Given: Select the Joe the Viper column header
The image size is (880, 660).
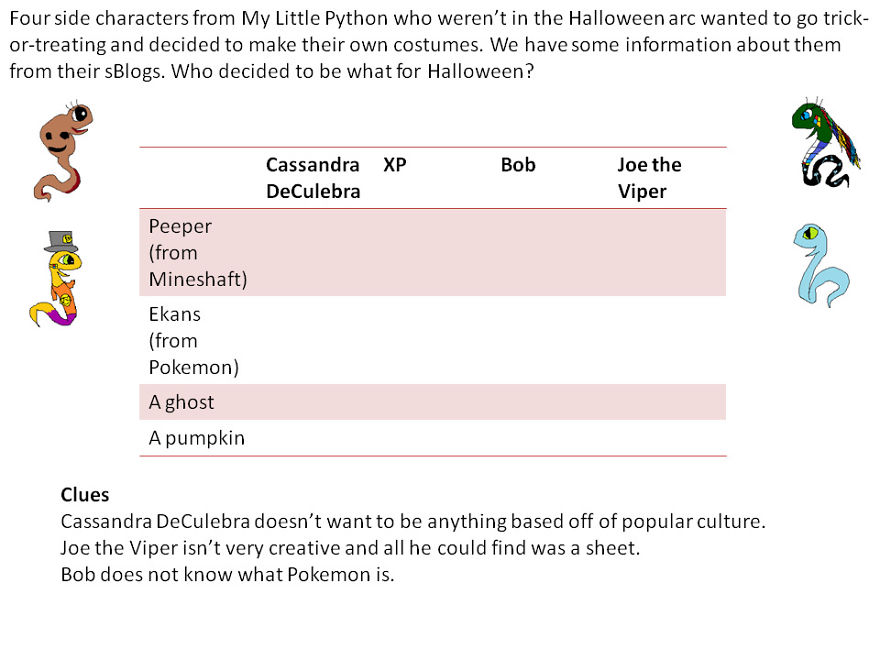Looking at the screenshot, I should point(649,178).
